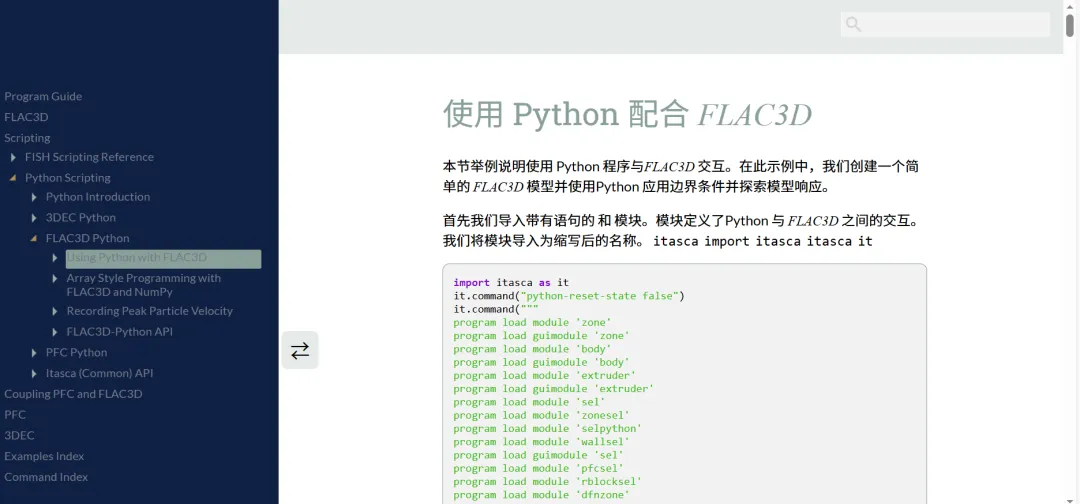The width and height of the screenshot is (1080, 504).
Task: Open the Command Index link
Action: point(46,476)
